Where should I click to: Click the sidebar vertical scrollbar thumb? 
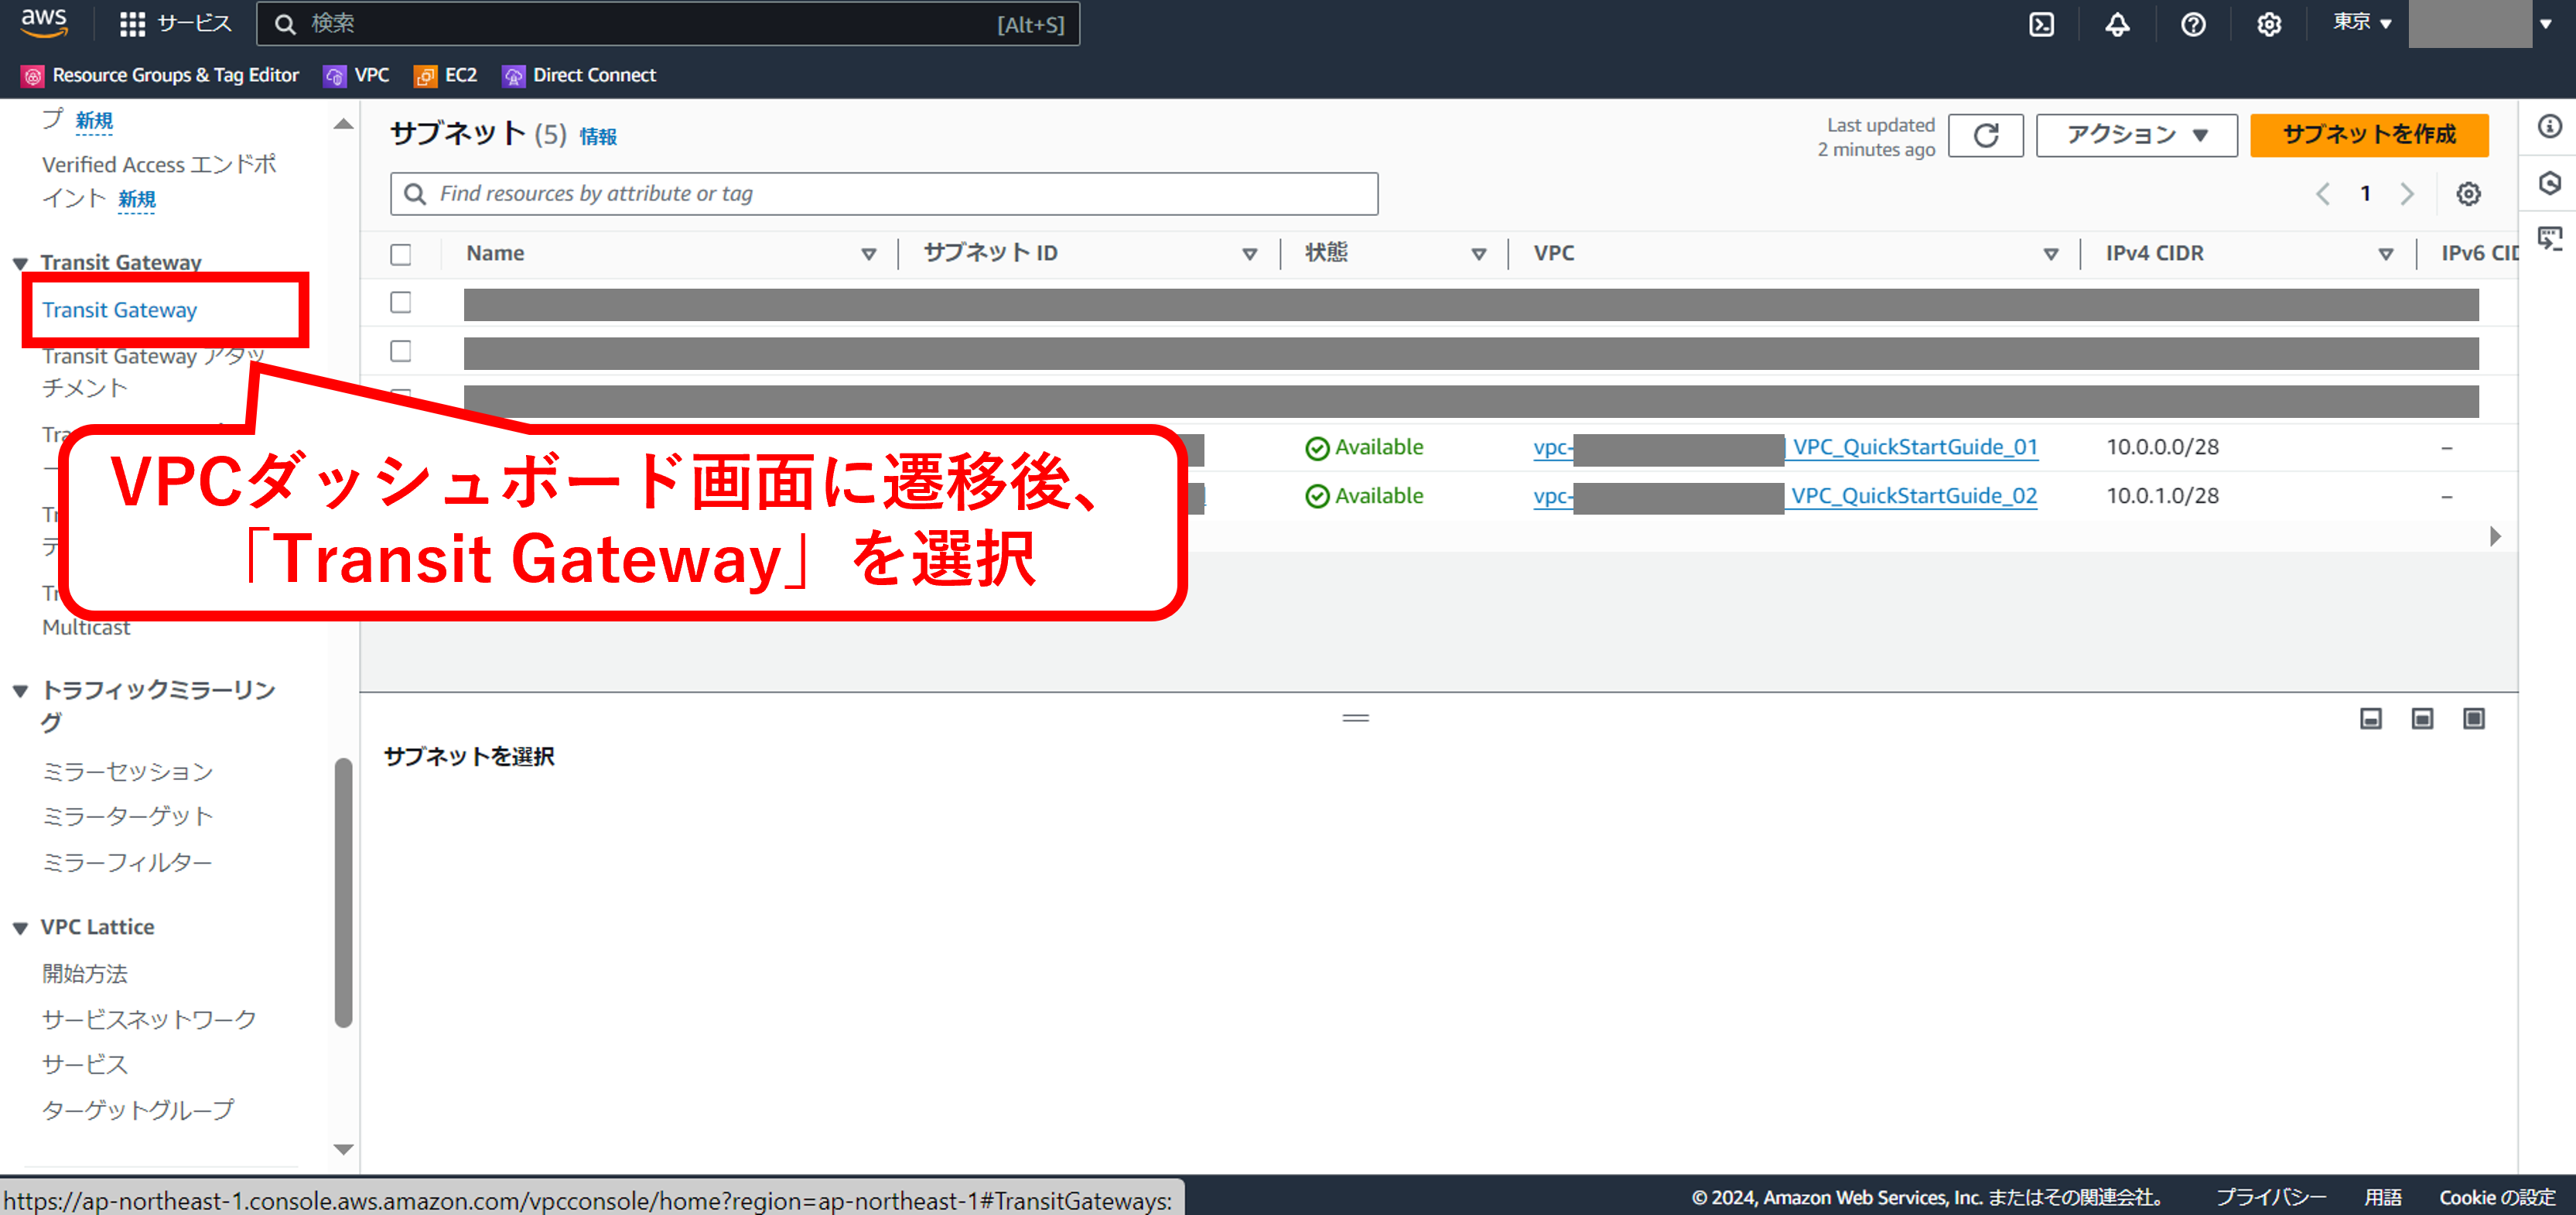343,893
